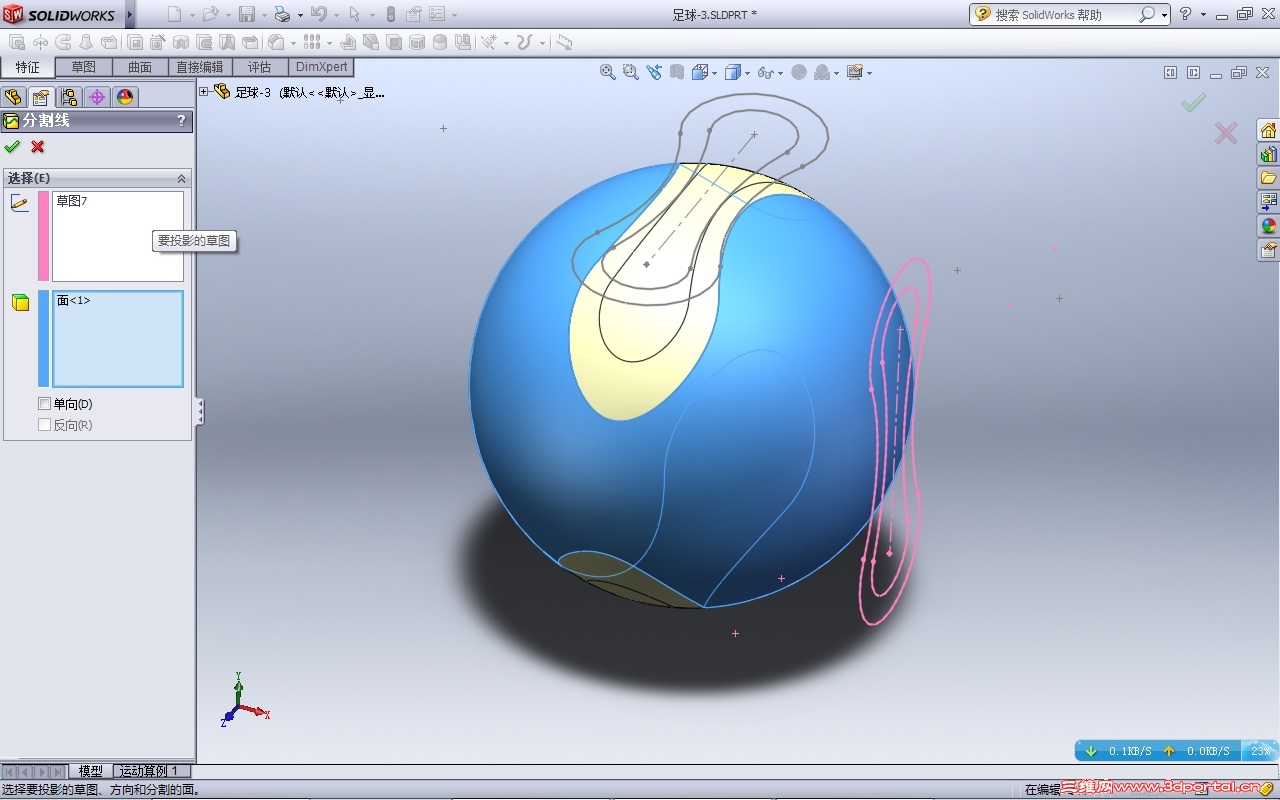1280x800 pixels.
Task: Open the File Explorer folder icon in task pane
Action: tap(1269, 178)
